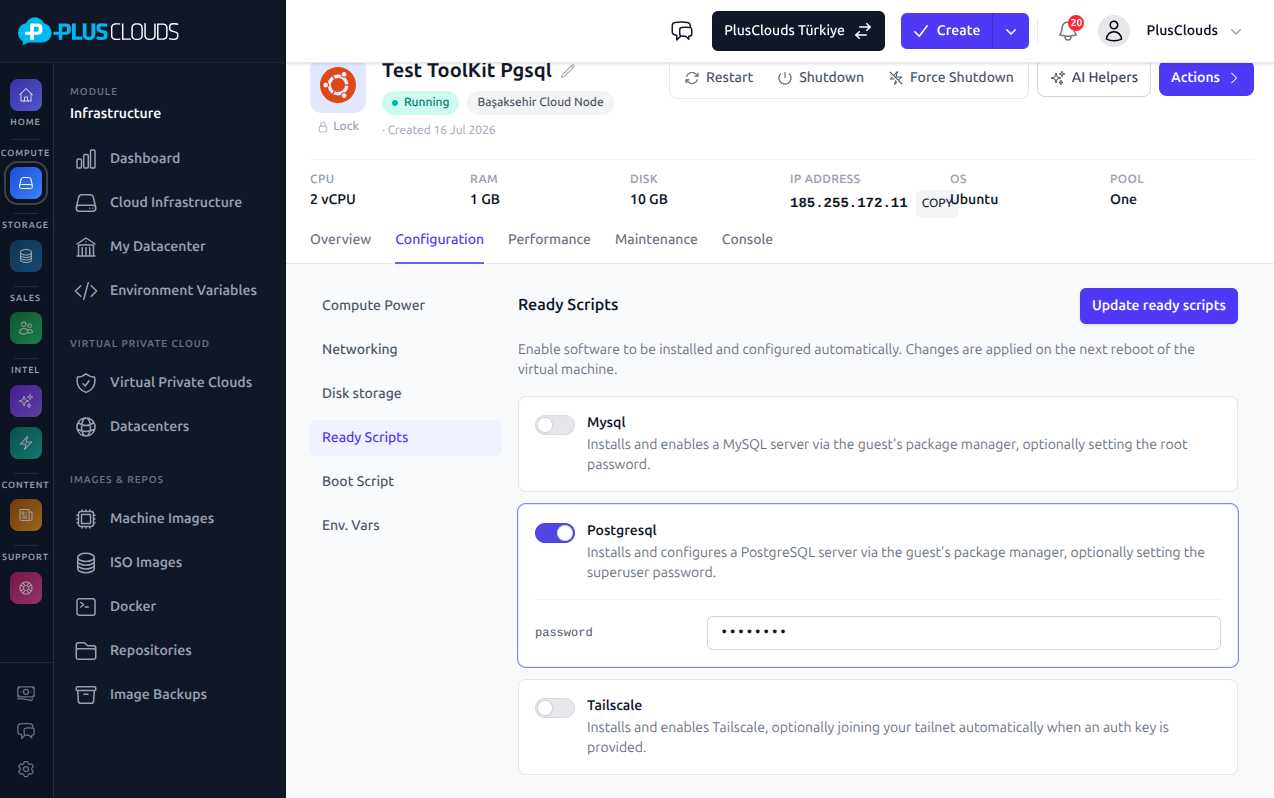
Task: Open the PlusClouds account dropdown
Action: pyautogui.click(x=1194, y=31)
